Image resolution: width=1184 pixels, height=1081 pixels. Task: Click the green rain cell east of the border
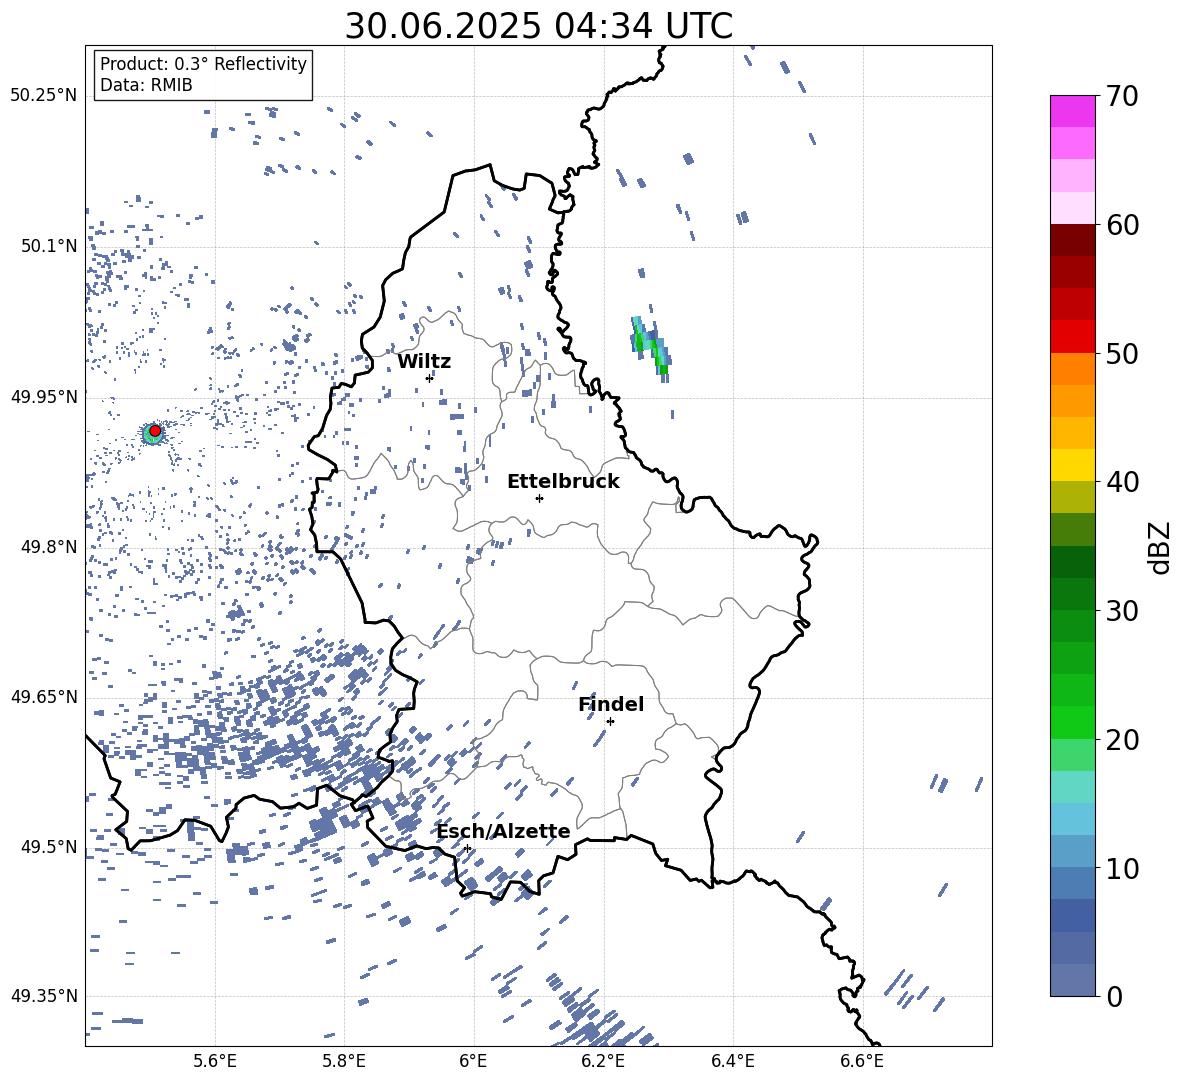pos(651,348)
